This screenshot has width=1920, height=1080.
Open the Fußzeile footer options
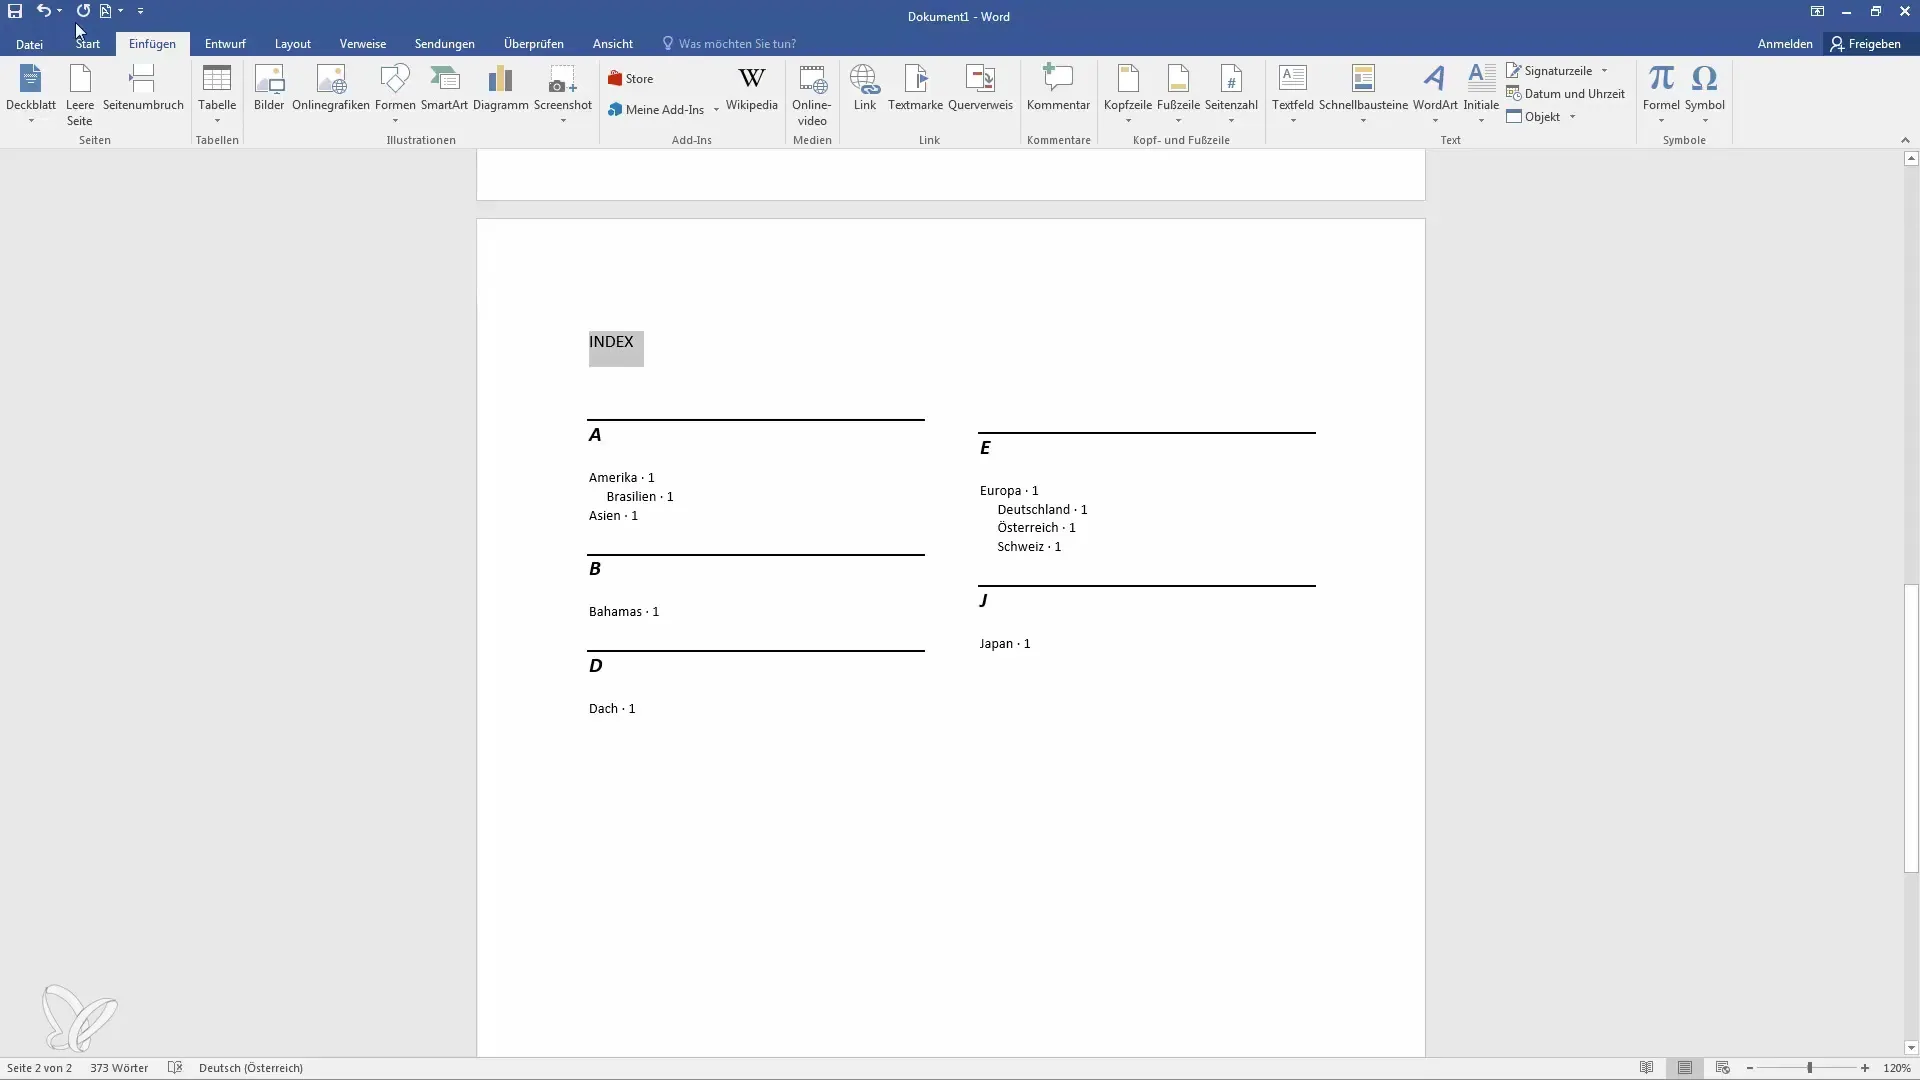(x=1178, y=94)
